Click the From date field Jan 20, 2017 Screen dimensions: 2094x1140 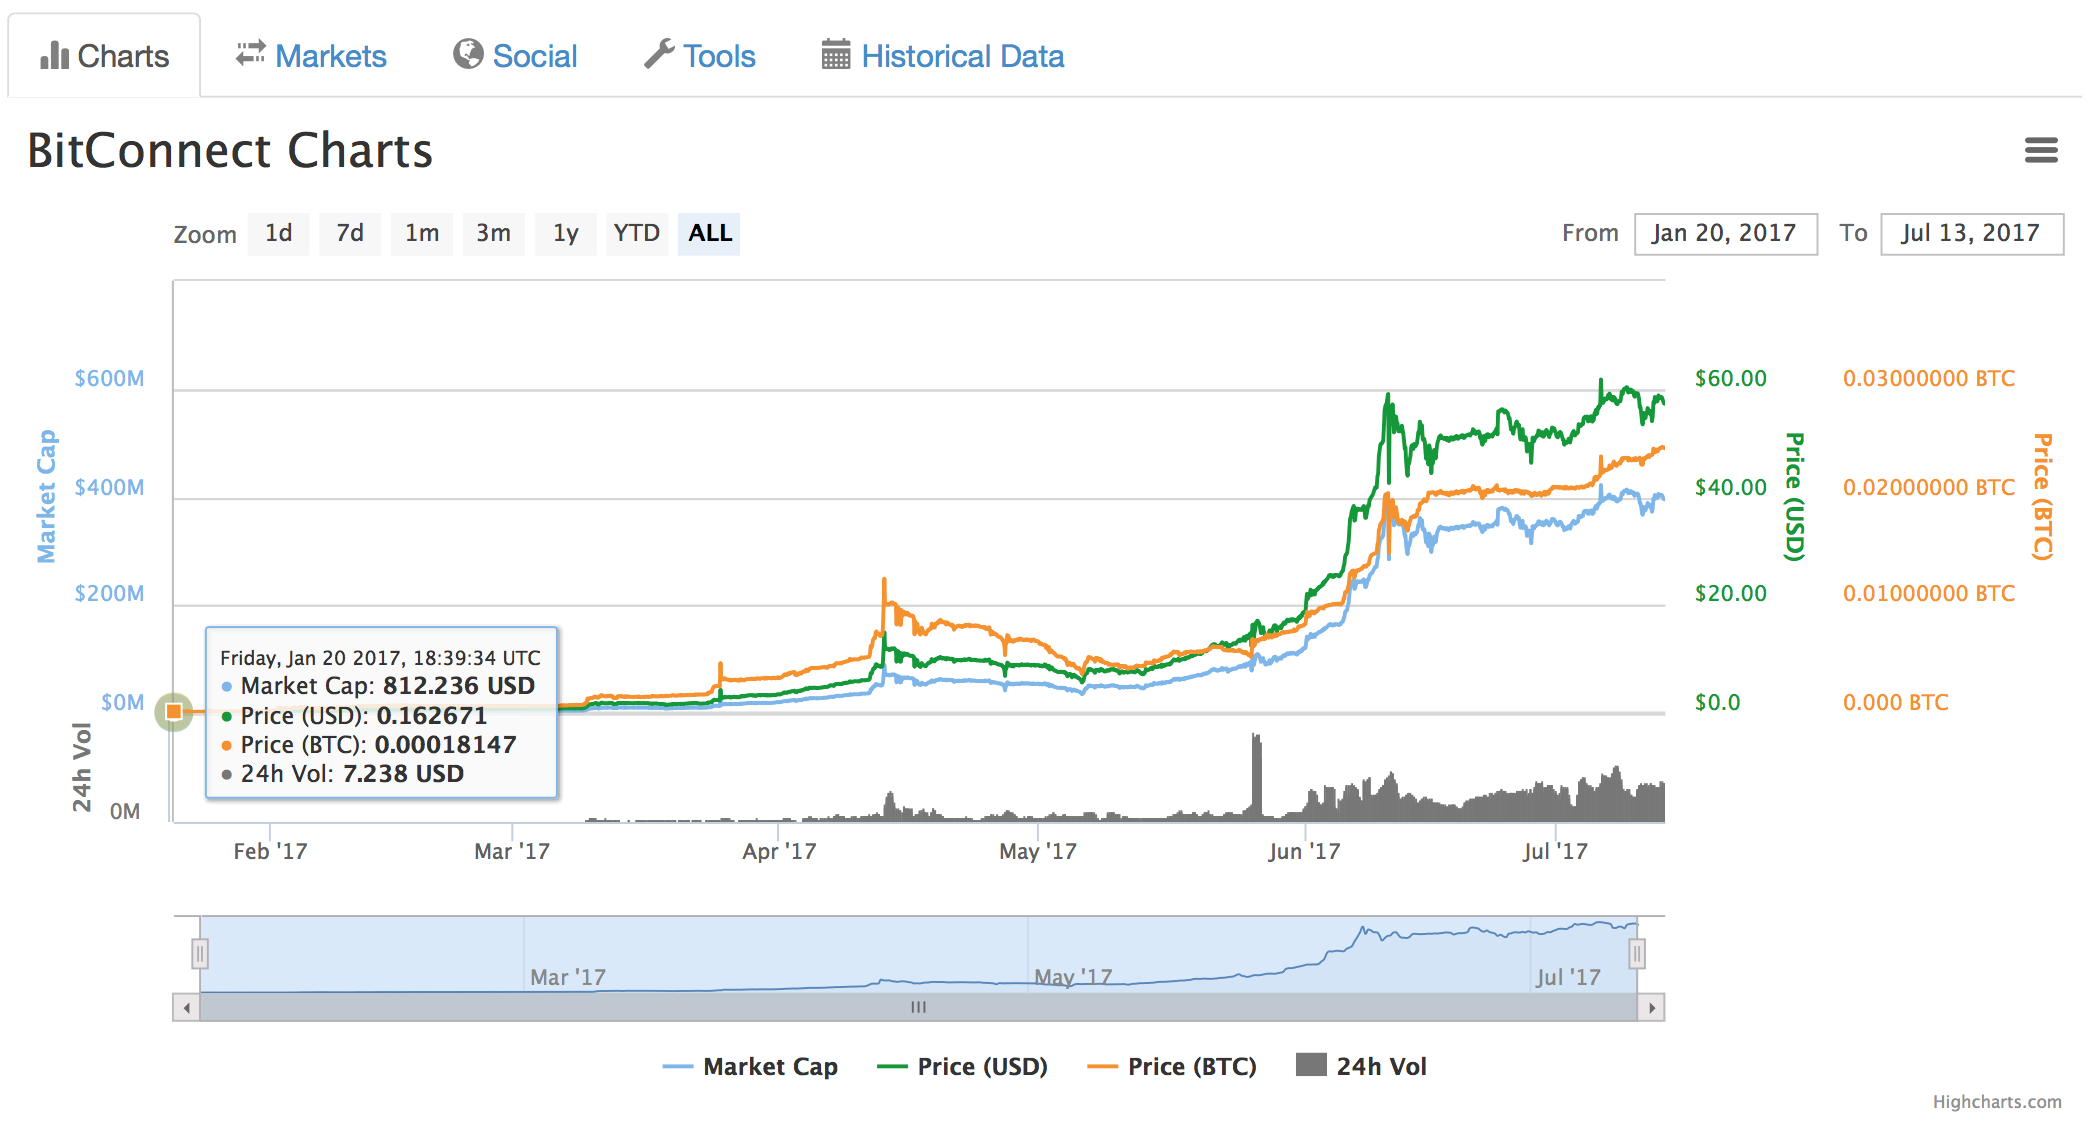(x=1725, y=234)
